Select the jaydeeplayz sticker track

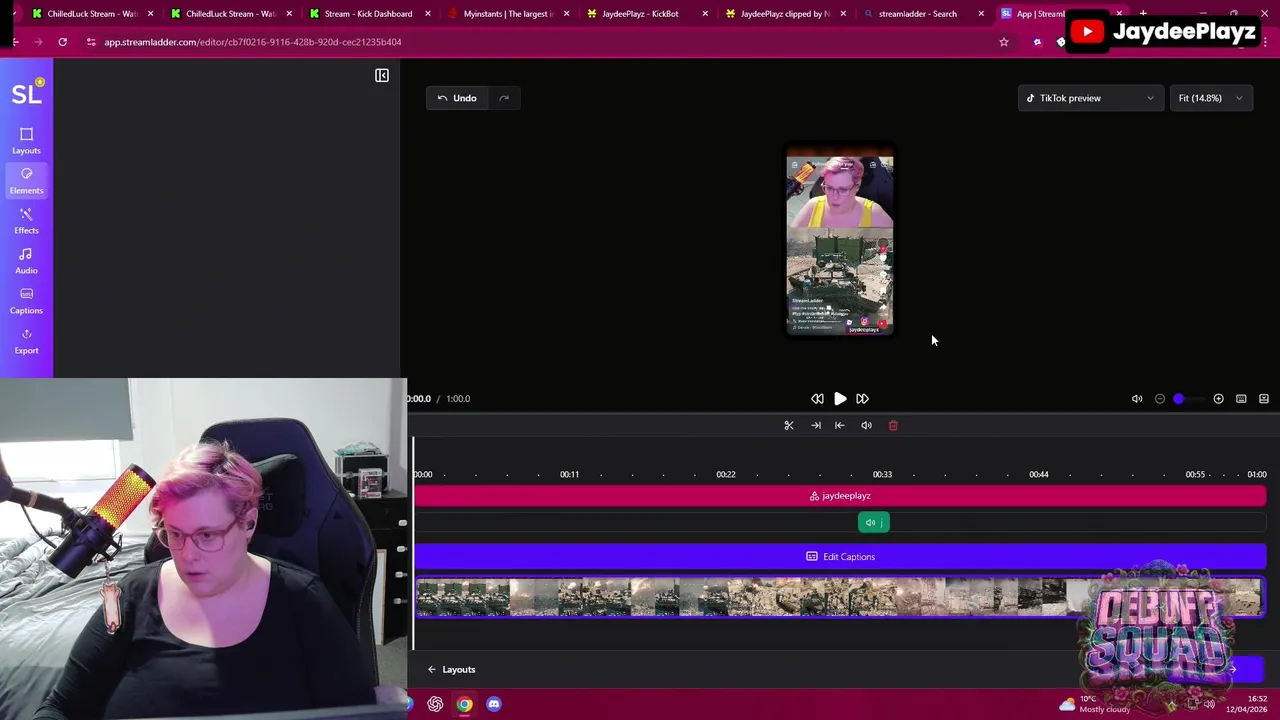840,496
